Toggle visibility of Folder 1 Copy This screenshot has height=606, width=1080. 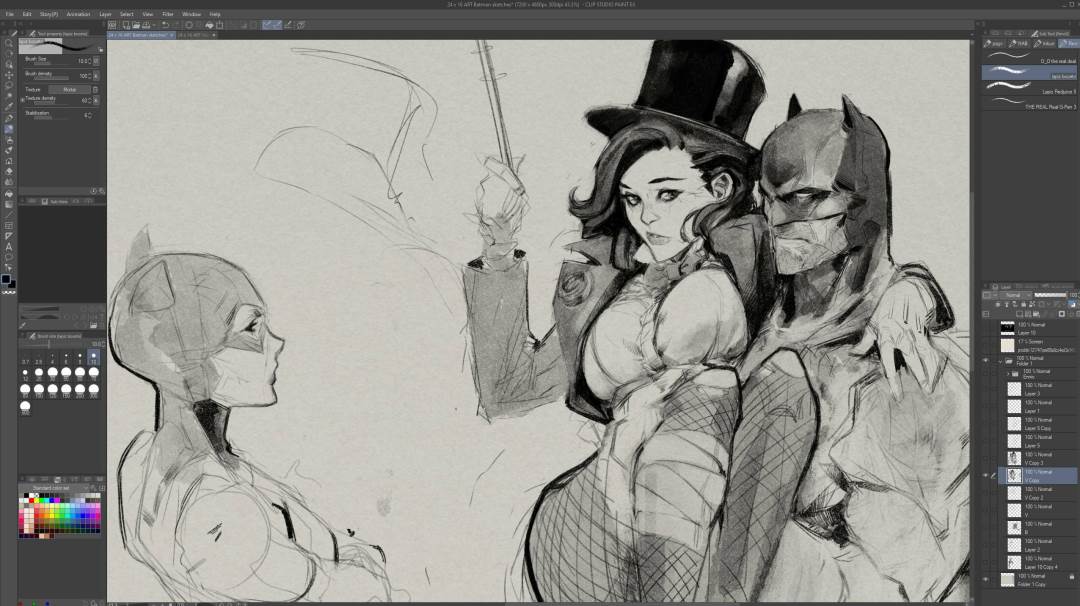(986, 579)
